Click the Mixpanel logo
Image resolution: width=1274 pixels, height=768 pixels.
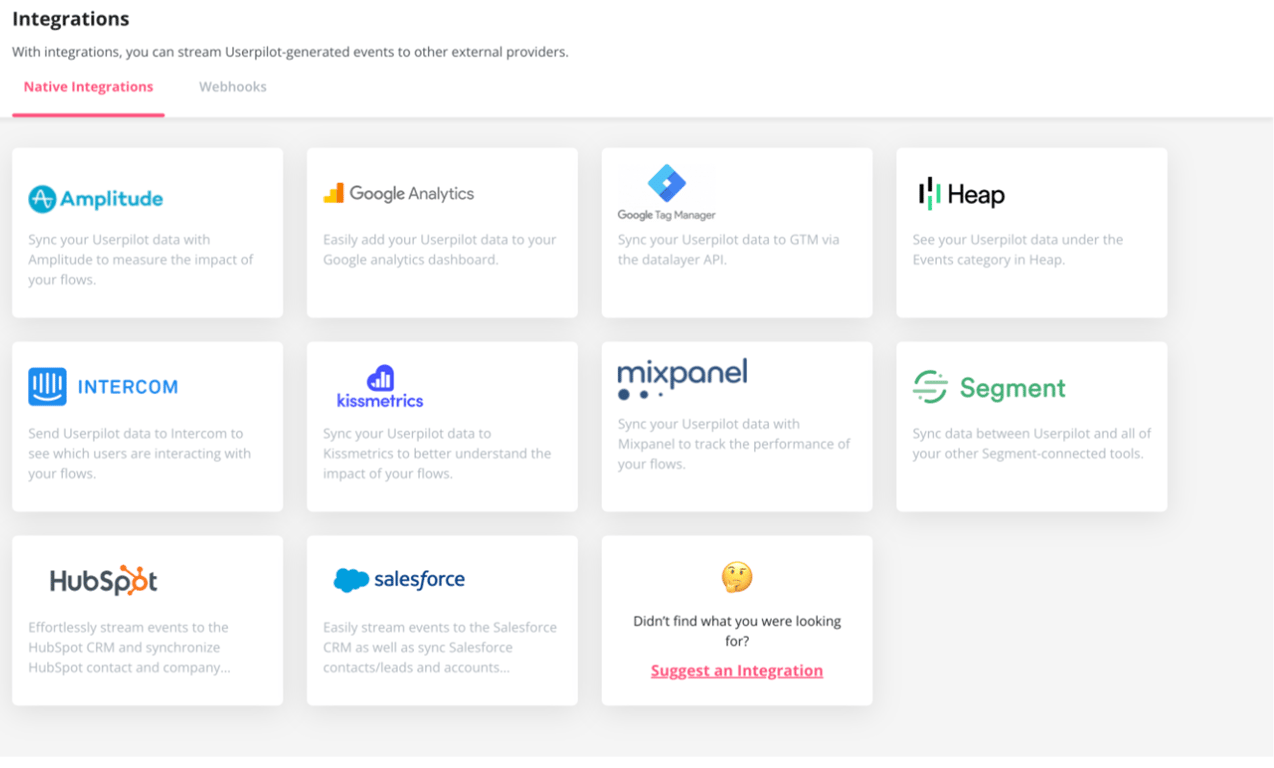[682, 380]
